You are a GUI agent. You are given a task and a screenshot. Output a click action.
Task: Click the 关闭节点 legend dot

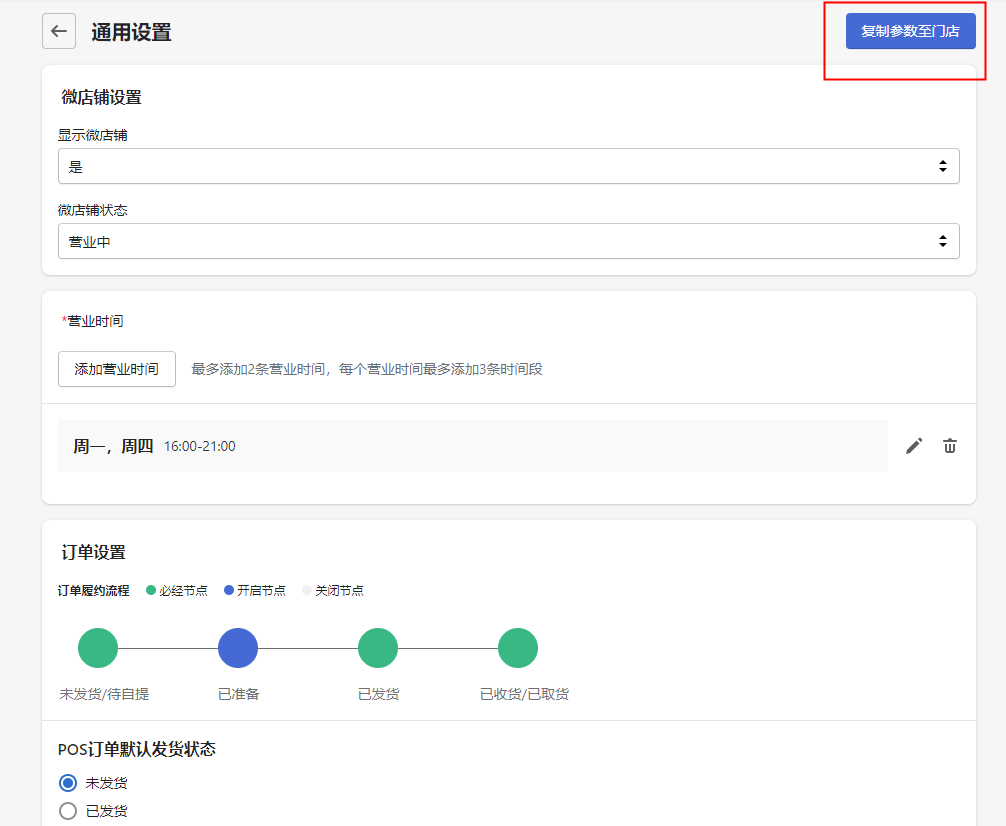pos(307,590)
